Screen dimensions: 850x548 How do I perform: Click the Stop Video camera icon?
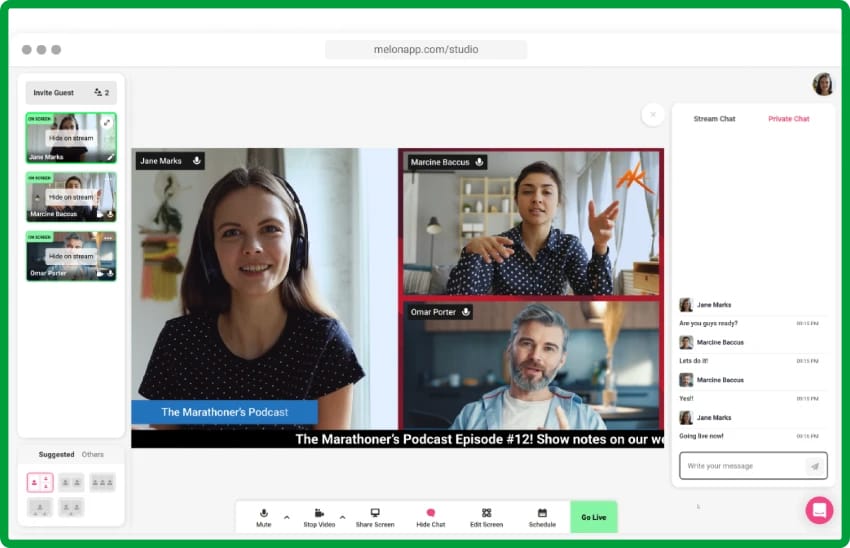click(x=319, y=513)
